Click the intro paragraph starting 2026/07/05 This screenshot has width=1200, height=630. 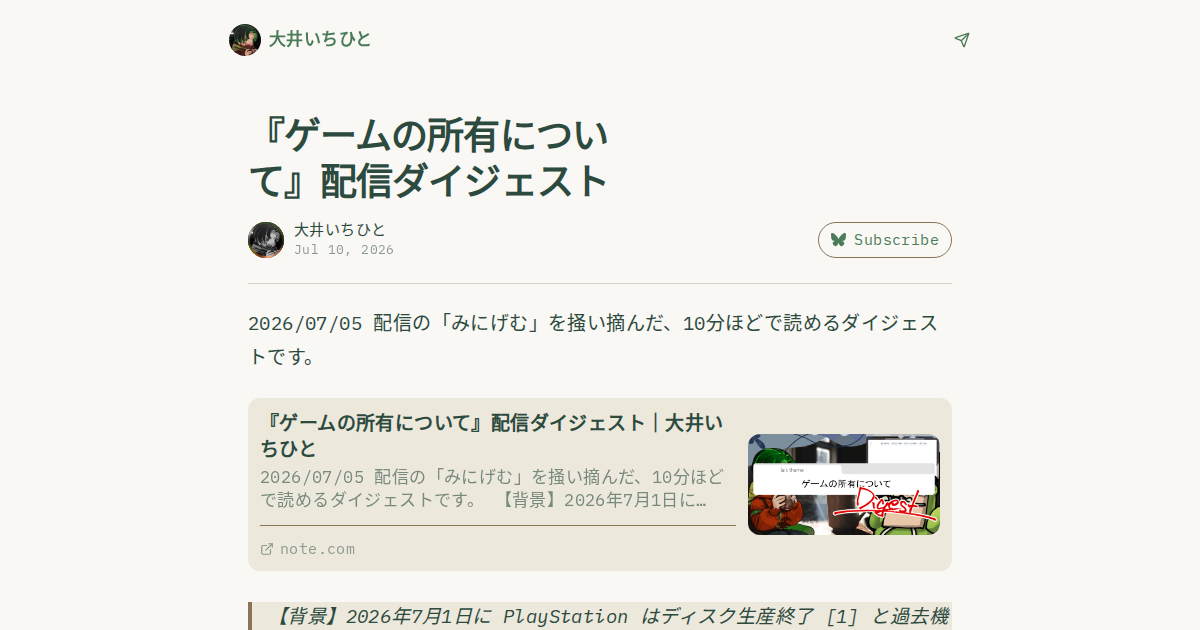[594, 340]
